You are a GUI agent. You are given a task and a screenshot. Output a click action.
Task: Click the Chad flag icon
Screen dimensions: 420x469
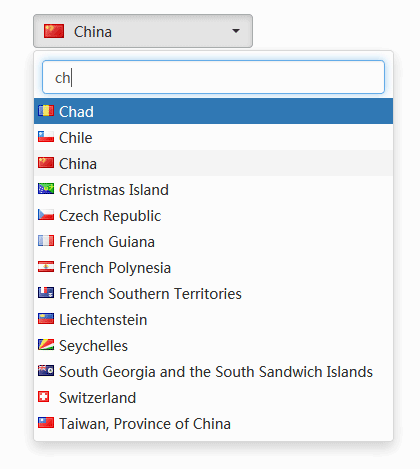[x=46, y=111]
